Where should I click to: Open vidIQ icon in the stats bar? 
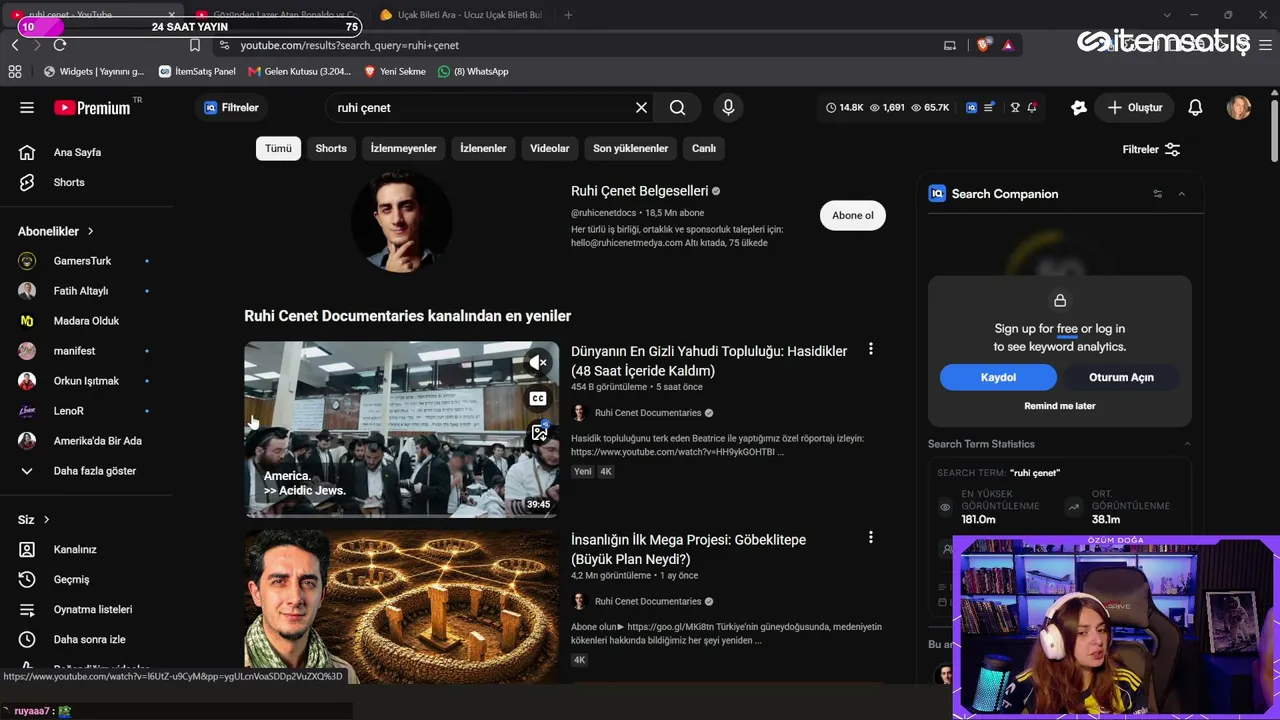[971, 107]
